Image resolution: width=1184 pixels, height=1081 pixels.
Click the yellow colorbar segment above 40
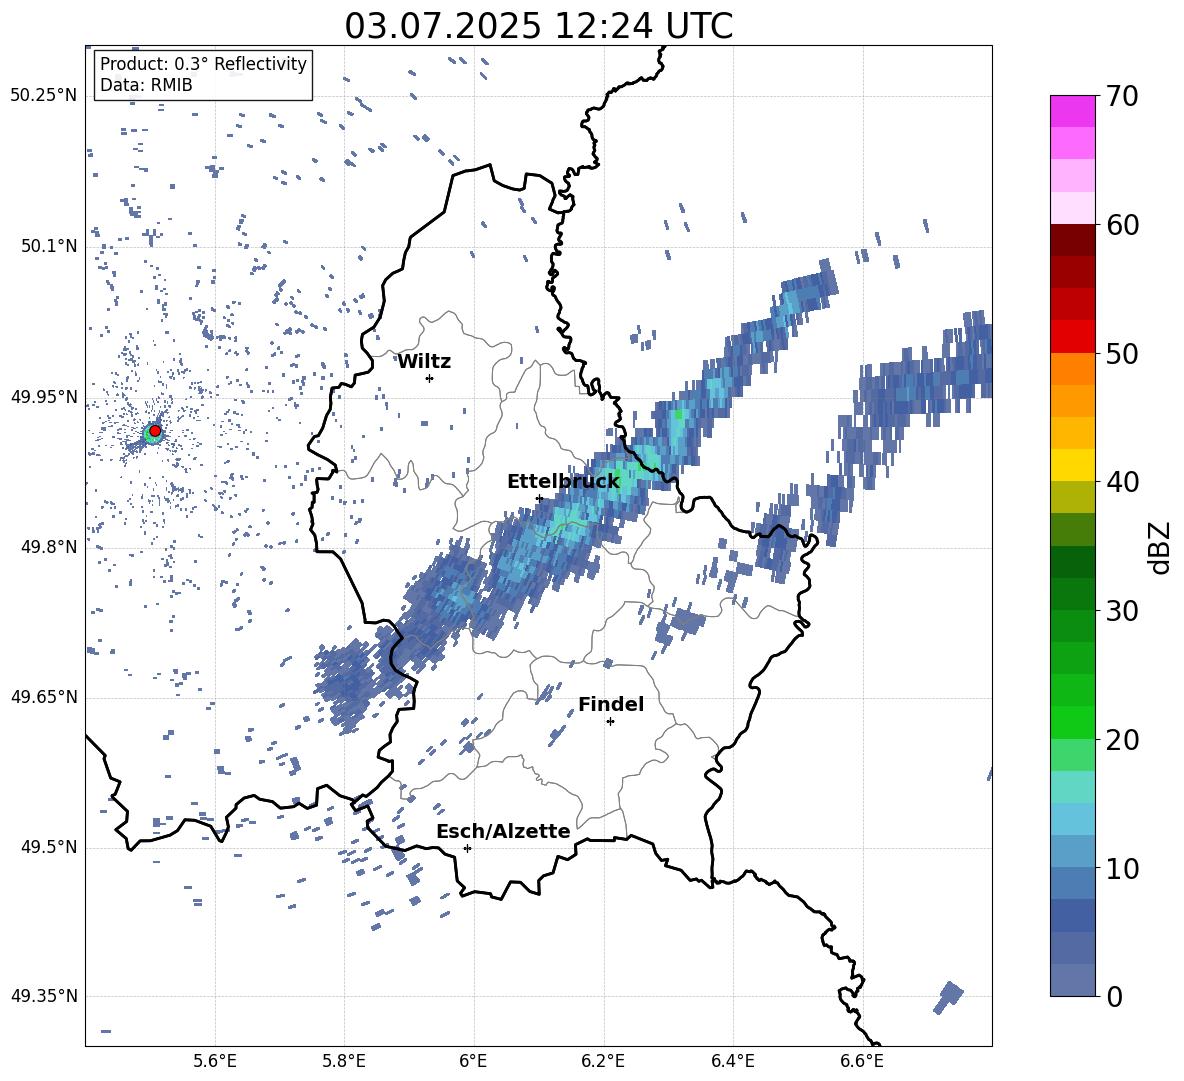click(1072, 465)
